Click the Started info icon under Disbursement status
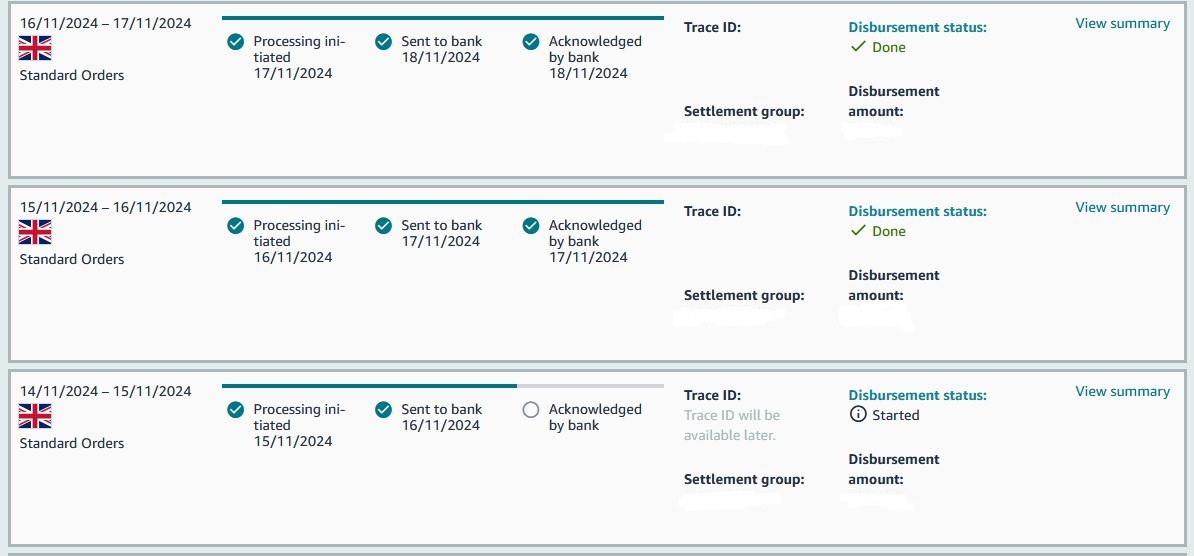Viewport: 1194px width, 556px height. point(858,415)
